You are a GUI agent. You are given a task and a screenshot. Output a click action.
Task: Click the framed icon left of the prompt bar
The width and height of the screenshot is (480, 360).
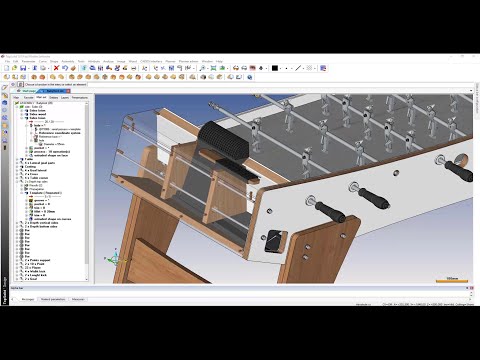click(20, 84)
